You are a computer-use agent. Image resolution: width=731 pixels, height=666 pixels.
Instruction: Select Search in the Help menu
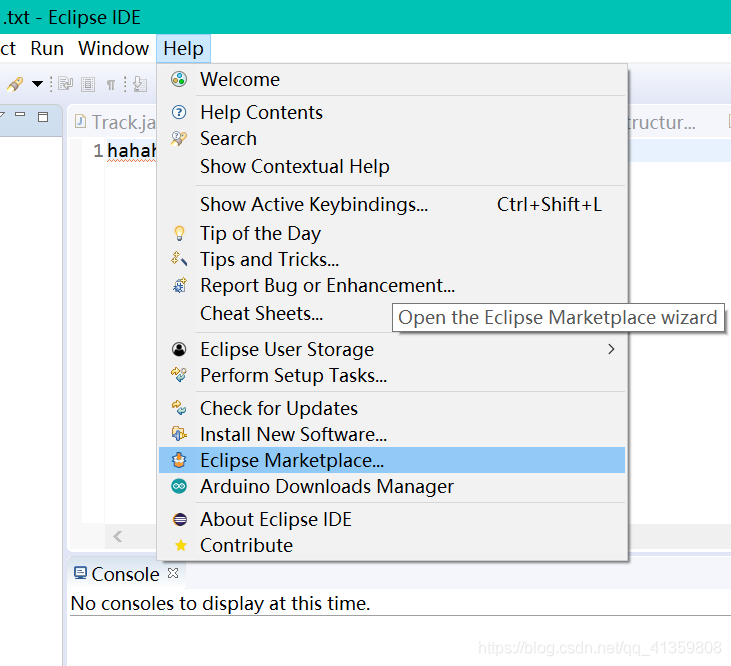392,138
